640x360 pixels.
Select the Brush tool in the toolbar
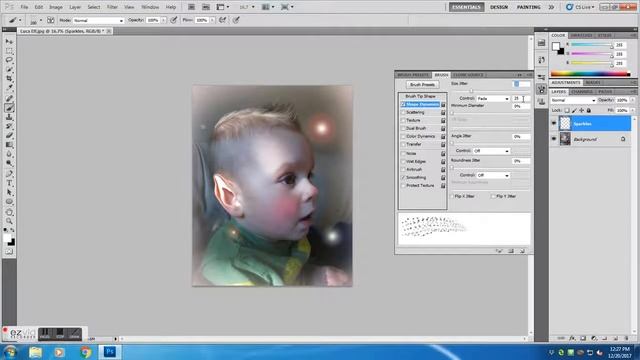9,108
